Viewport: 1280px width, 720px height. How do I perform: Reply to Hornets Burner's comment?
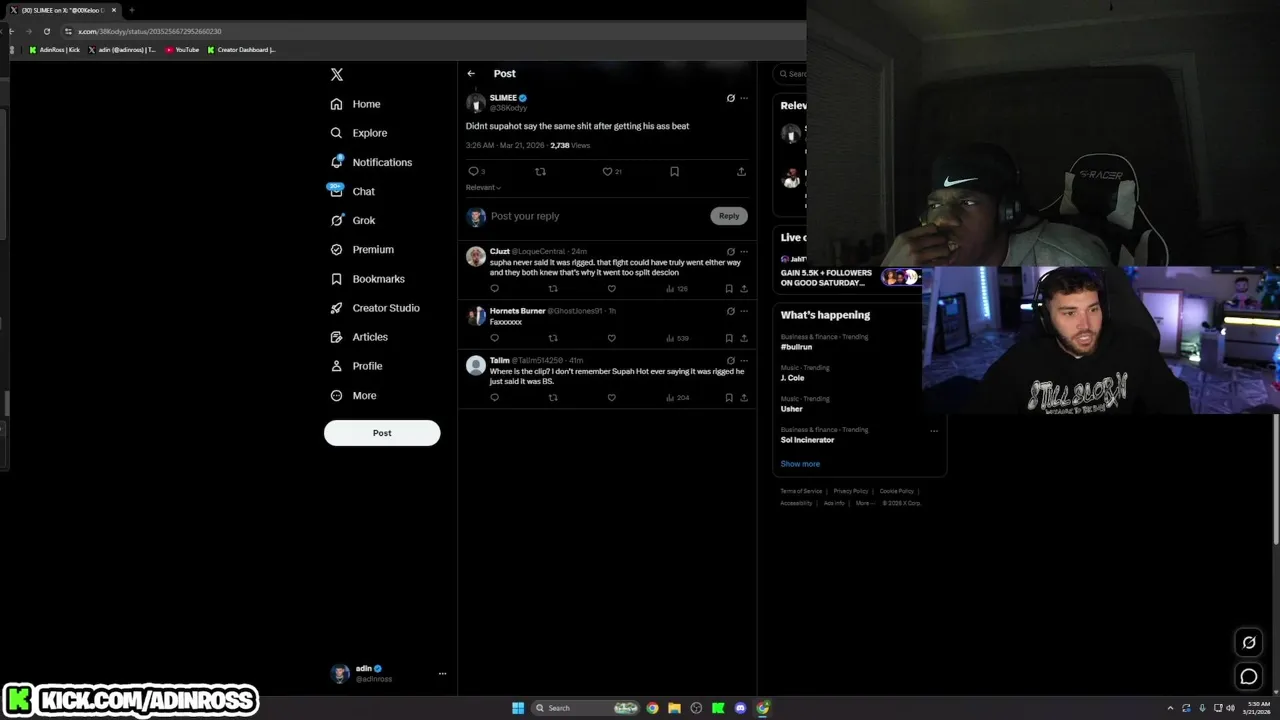tap(494, 338)
